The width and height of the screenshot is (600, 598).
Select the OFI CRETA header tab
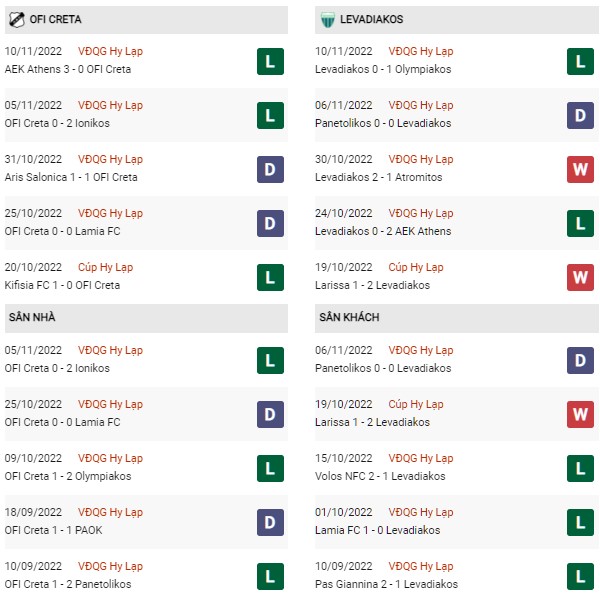pos(146,20)
